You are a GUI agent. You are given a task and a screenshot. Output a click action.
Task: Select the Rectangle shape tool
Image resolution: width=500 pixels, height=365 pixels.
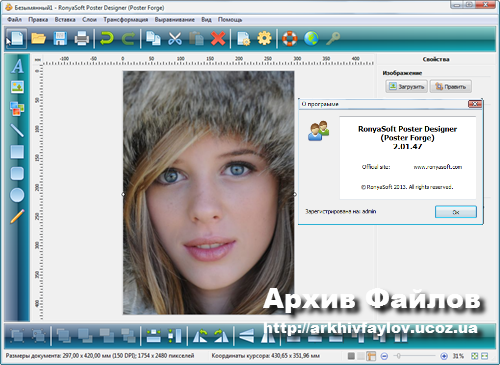click(17, 152)
